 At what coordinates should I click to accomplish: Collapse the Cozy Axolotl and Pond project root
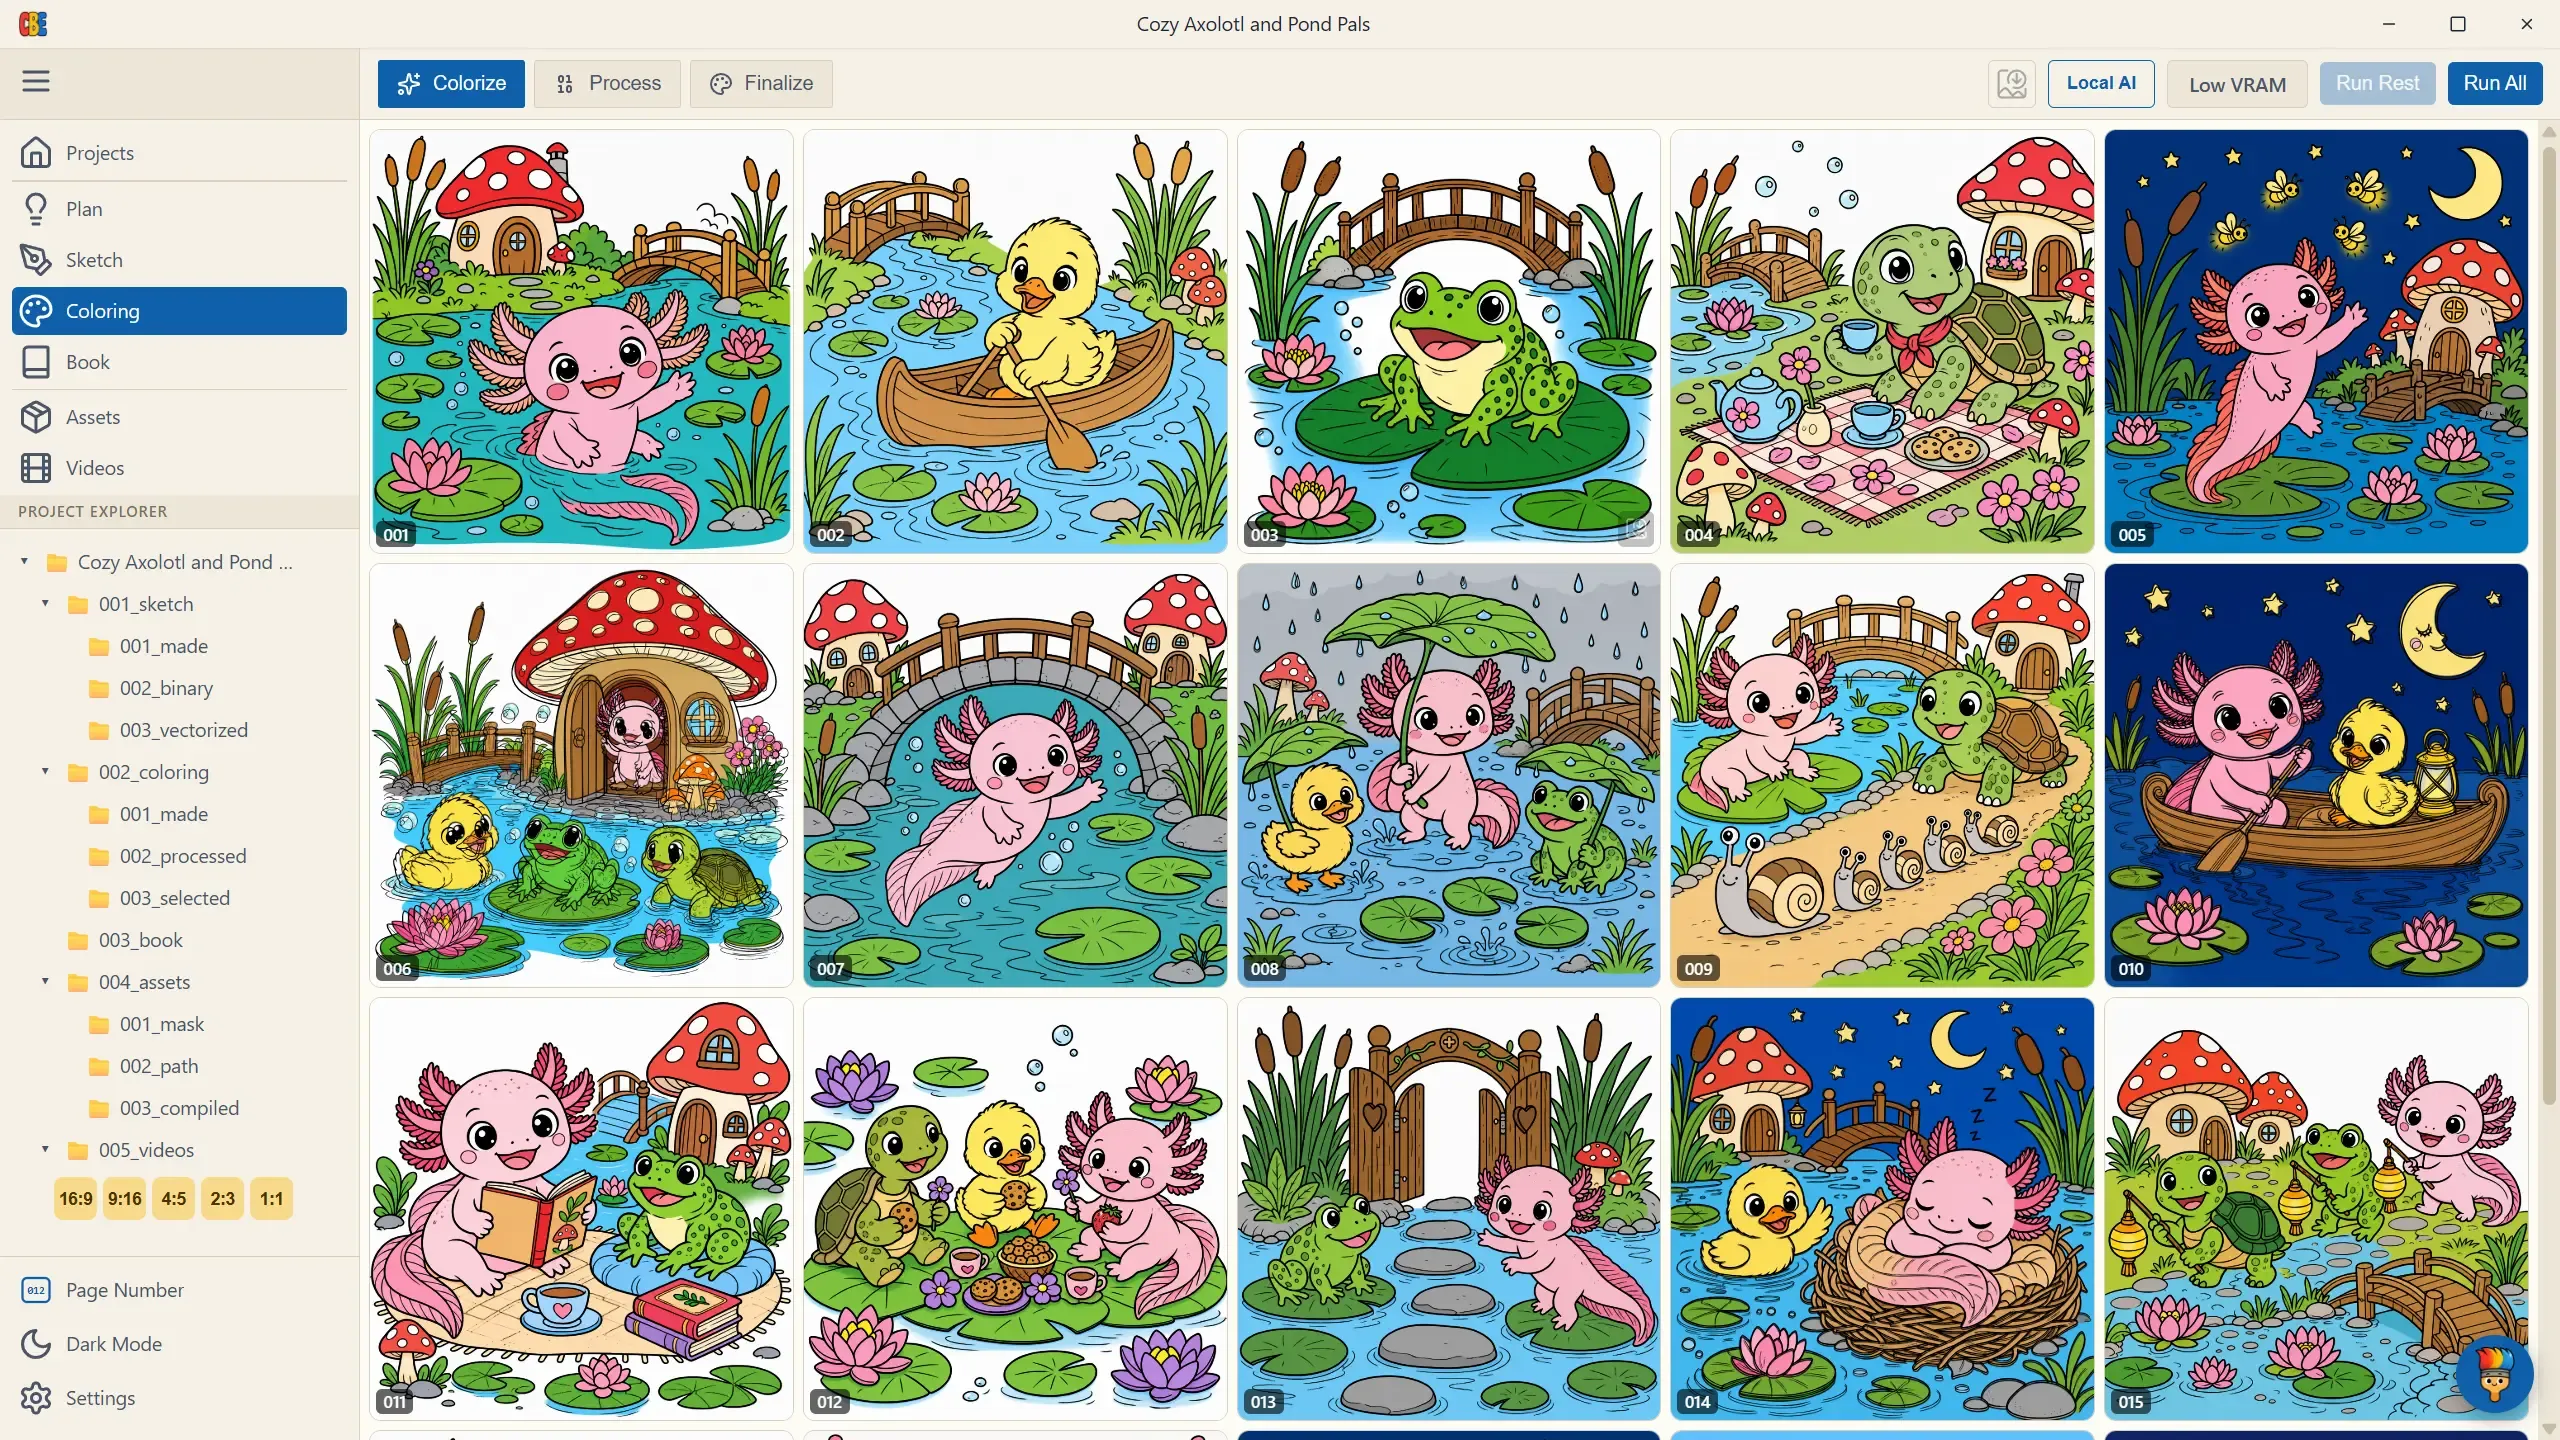pos(24,561)
